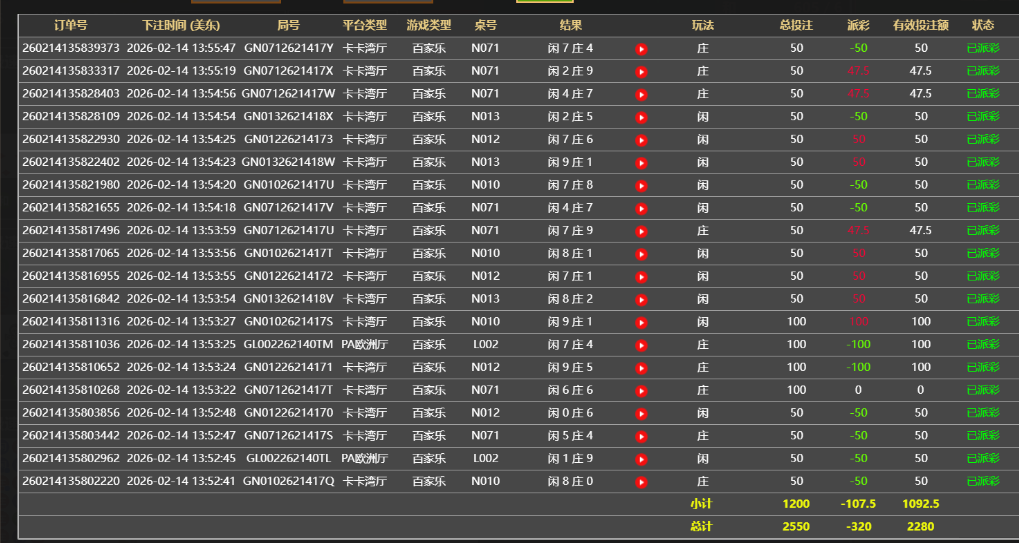Select round number GN0712621417X
1019x543 pixels.
(288, 71)
